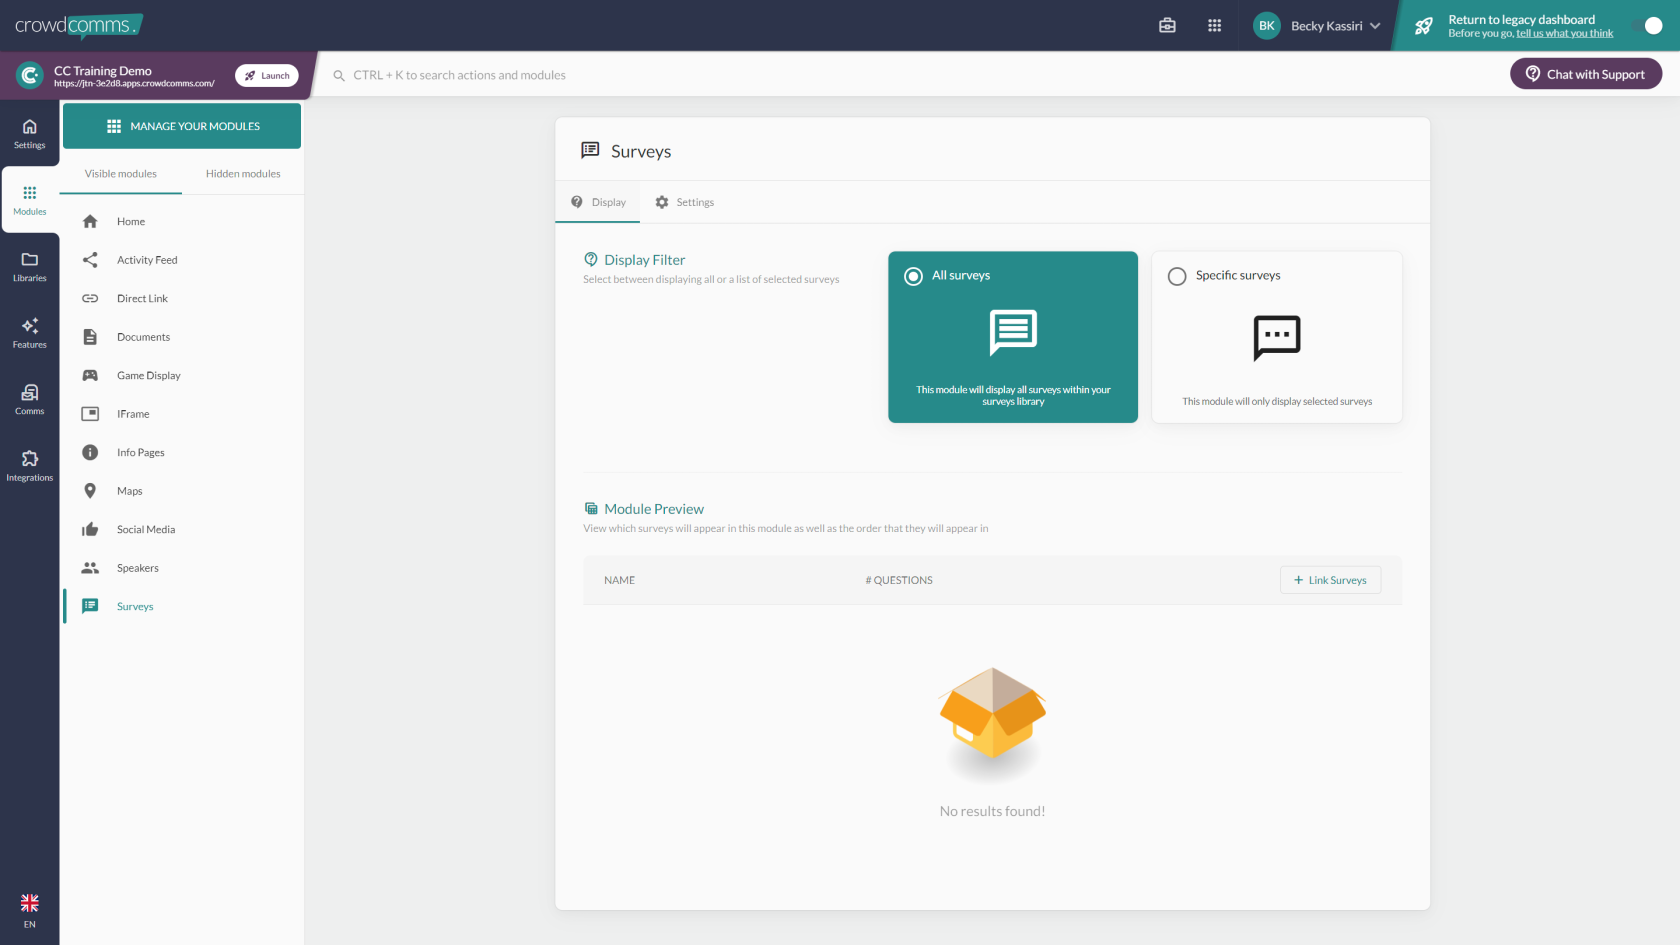Select the Specific surveys radio button
This screenshot has width=1680, height=945.
[x=1177, y=276]
